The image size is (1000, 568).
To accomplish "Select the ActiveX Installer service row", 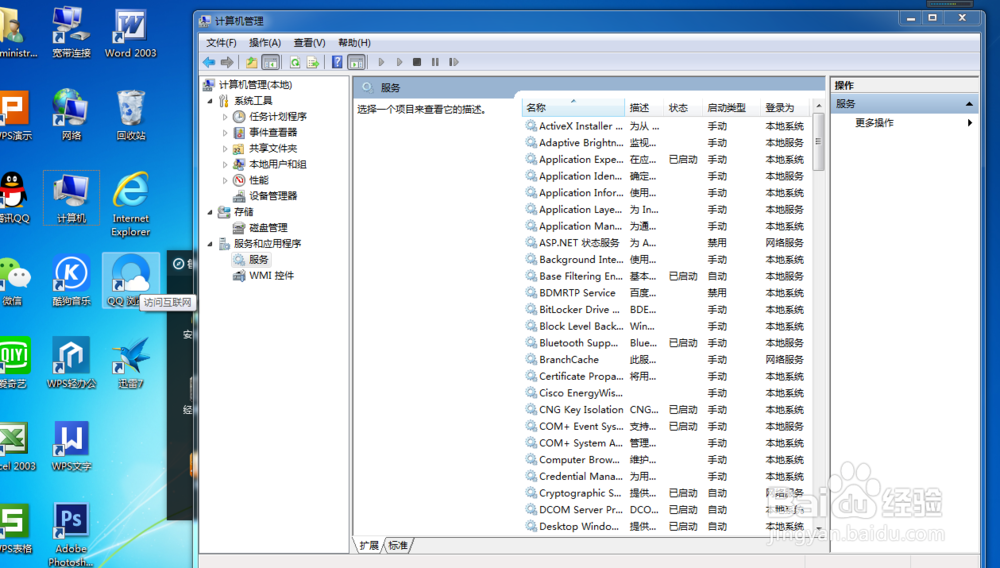I will point(666,126).
